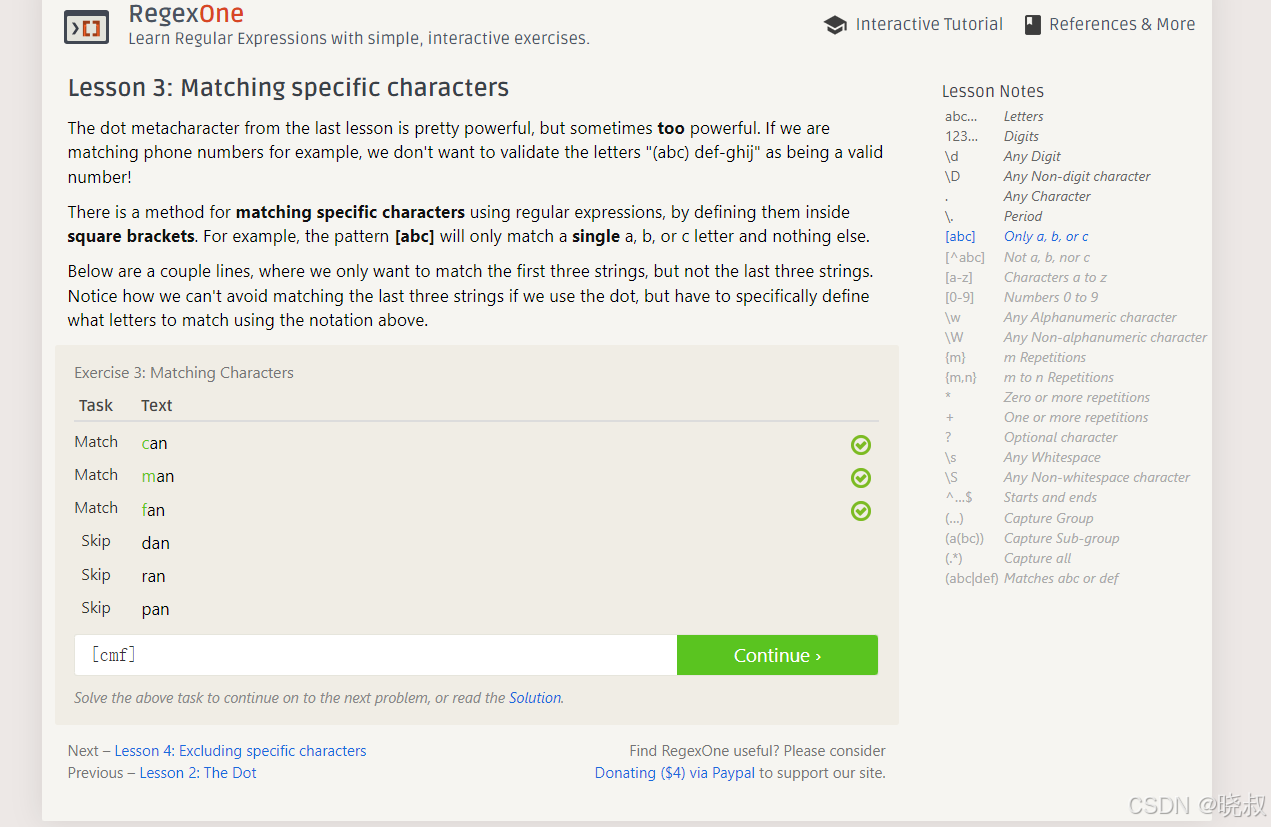
Task: Select the 'man' text row
Action: [158, 476]
